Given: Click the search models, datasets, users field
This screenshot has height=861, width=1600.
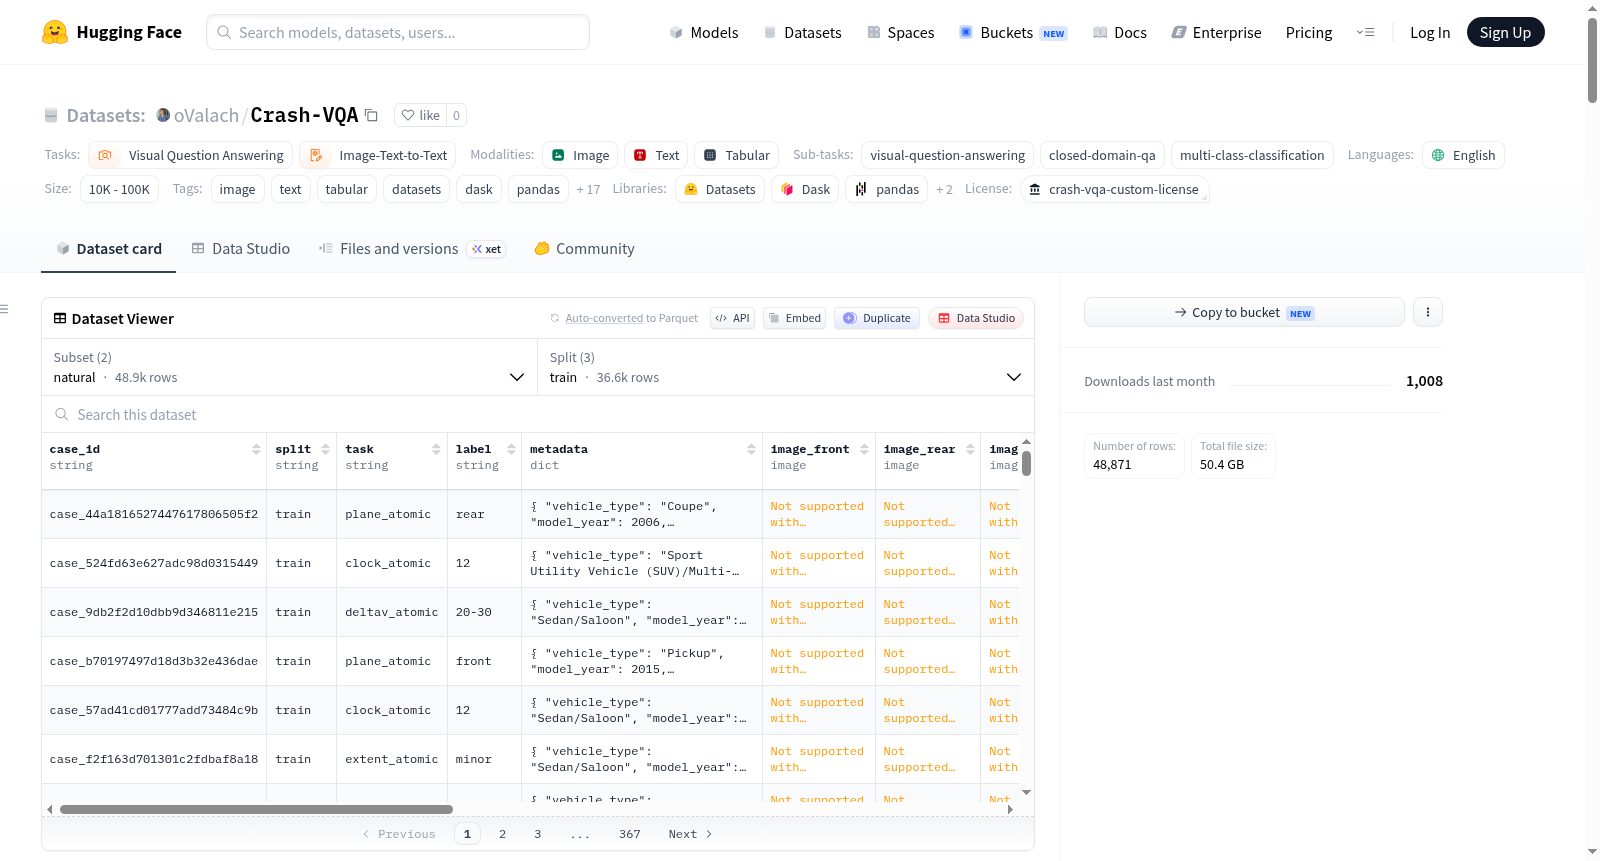Looking at the screenshot, I should (398, 32).
